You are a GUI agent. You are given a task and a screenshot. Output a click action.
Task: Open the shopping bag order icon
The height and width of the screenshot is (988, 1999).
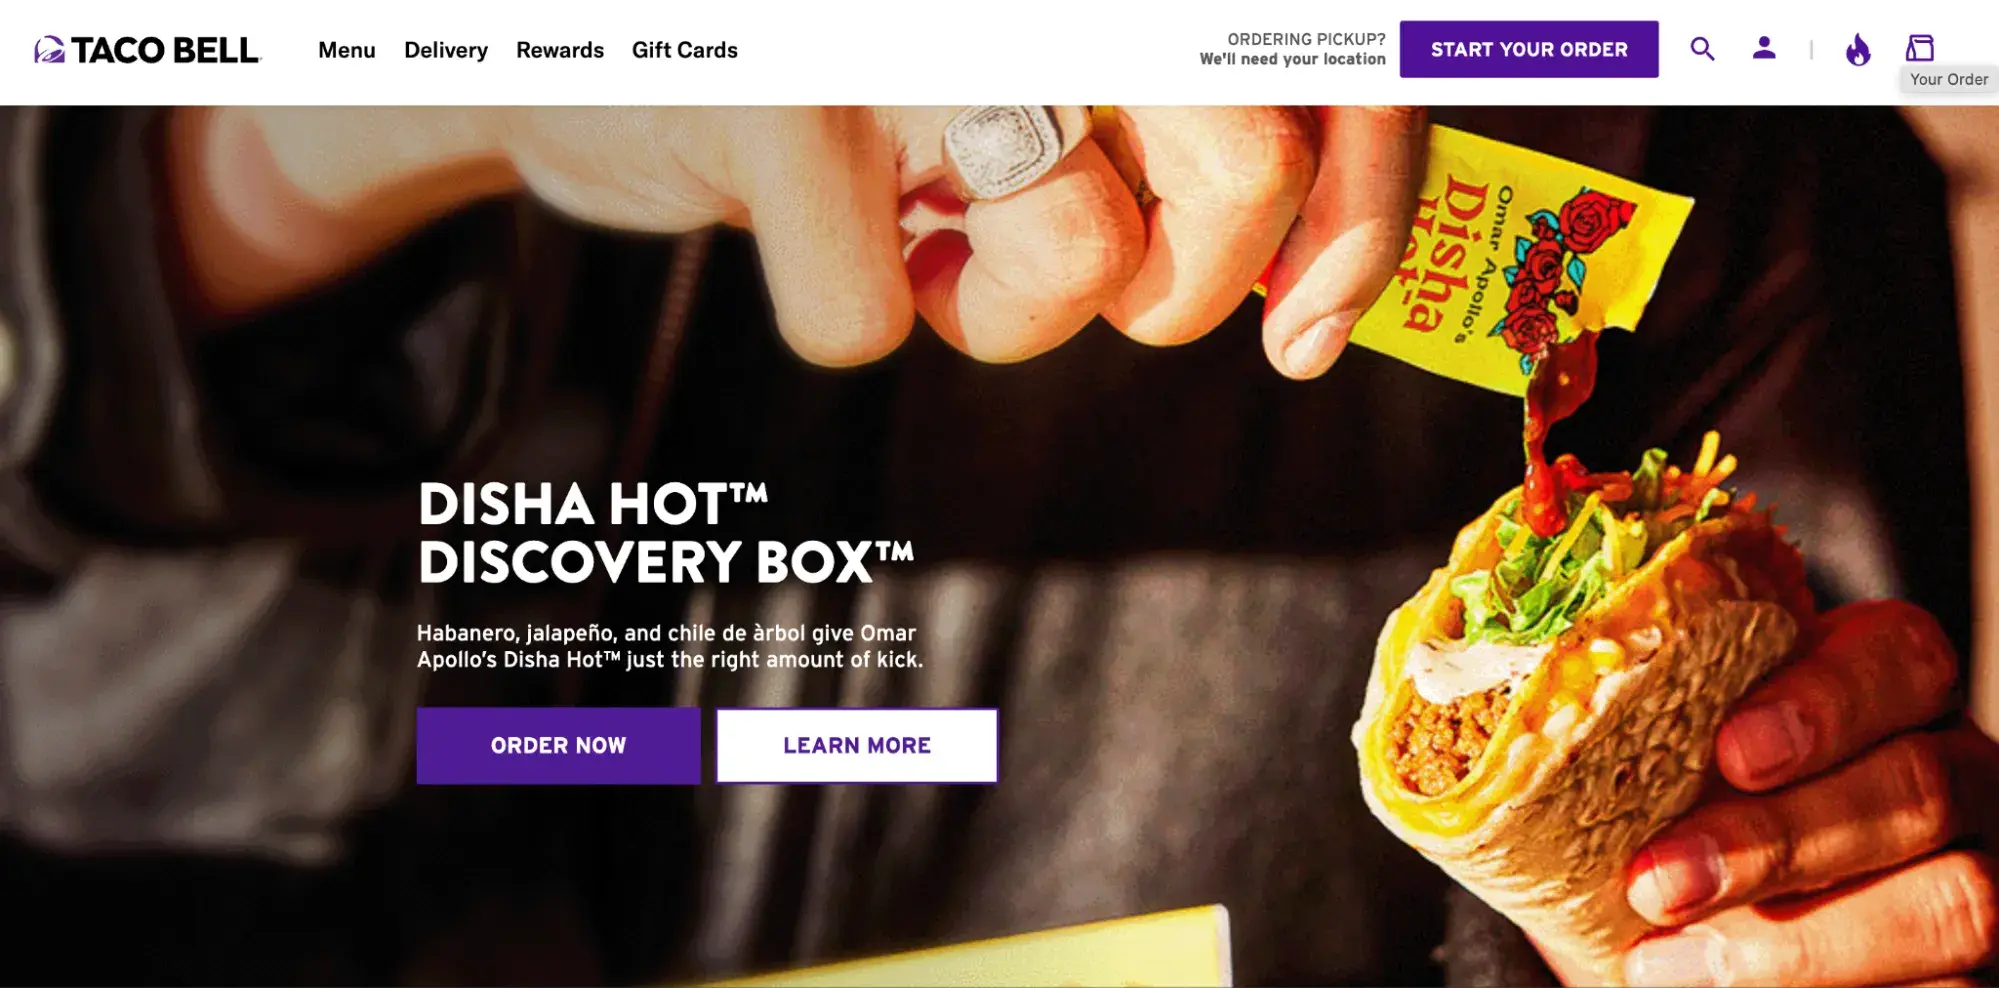click(1919, 48)
